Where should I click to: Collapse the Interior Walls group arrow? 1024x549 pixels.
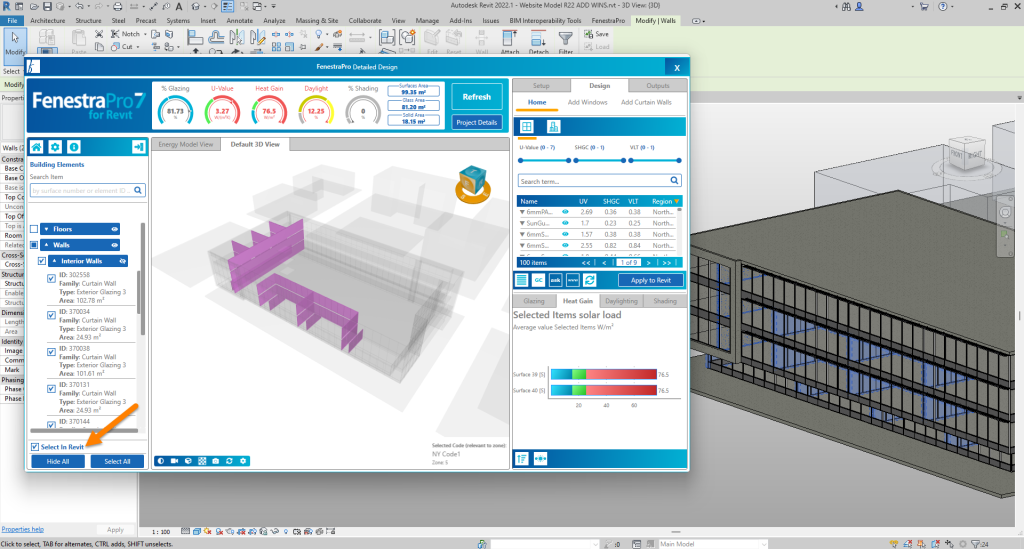click(54, 261)
